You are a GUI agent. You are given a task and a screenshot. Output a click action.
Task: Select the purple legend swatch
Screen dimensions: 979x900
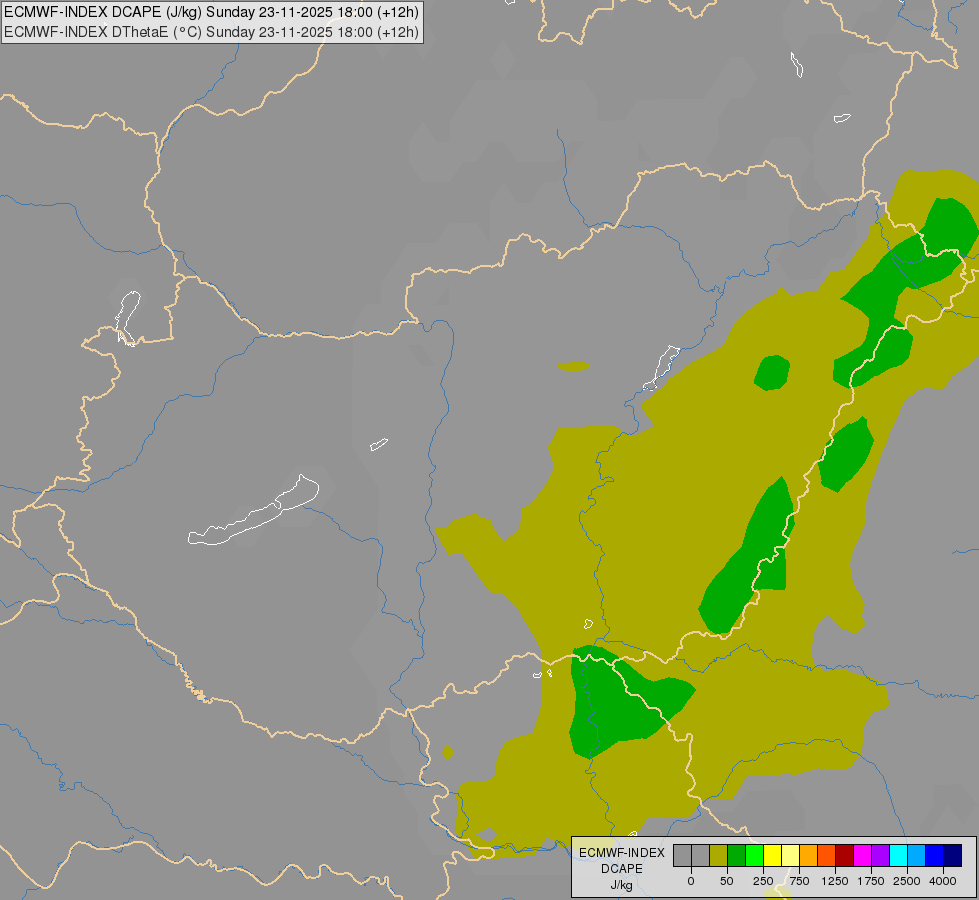click(881, 855)
